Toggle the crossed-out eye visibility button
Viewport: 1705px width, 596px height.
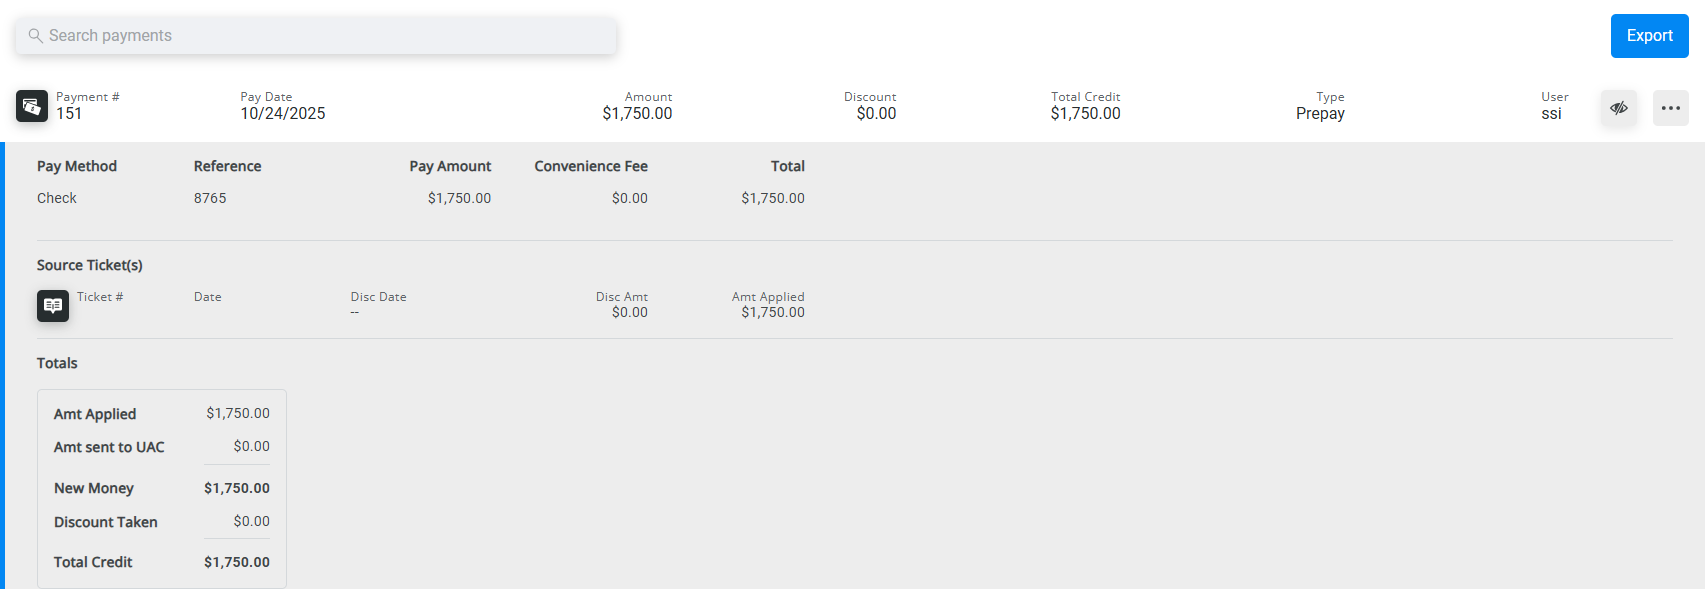(1619, 108)
